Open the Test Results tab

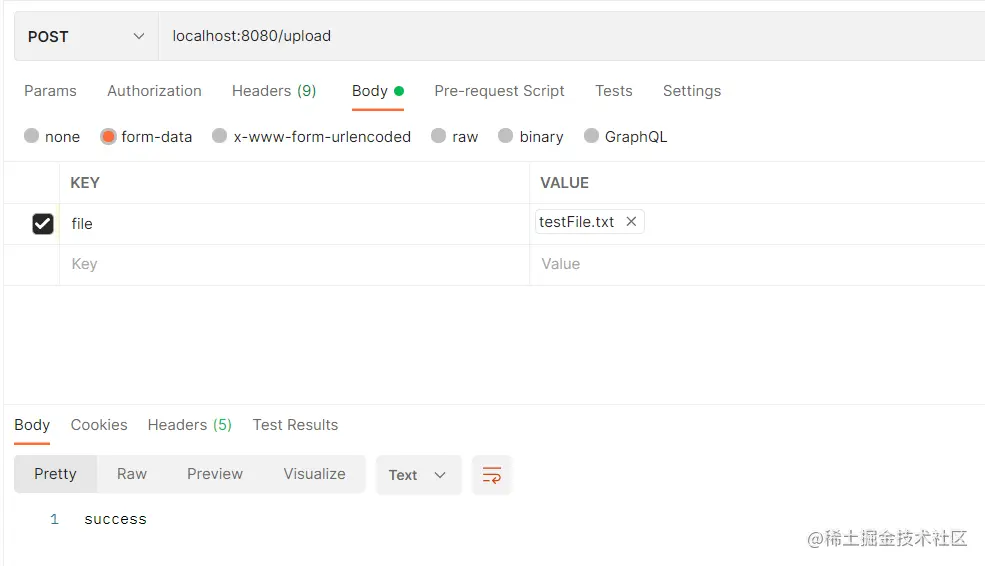295,425
